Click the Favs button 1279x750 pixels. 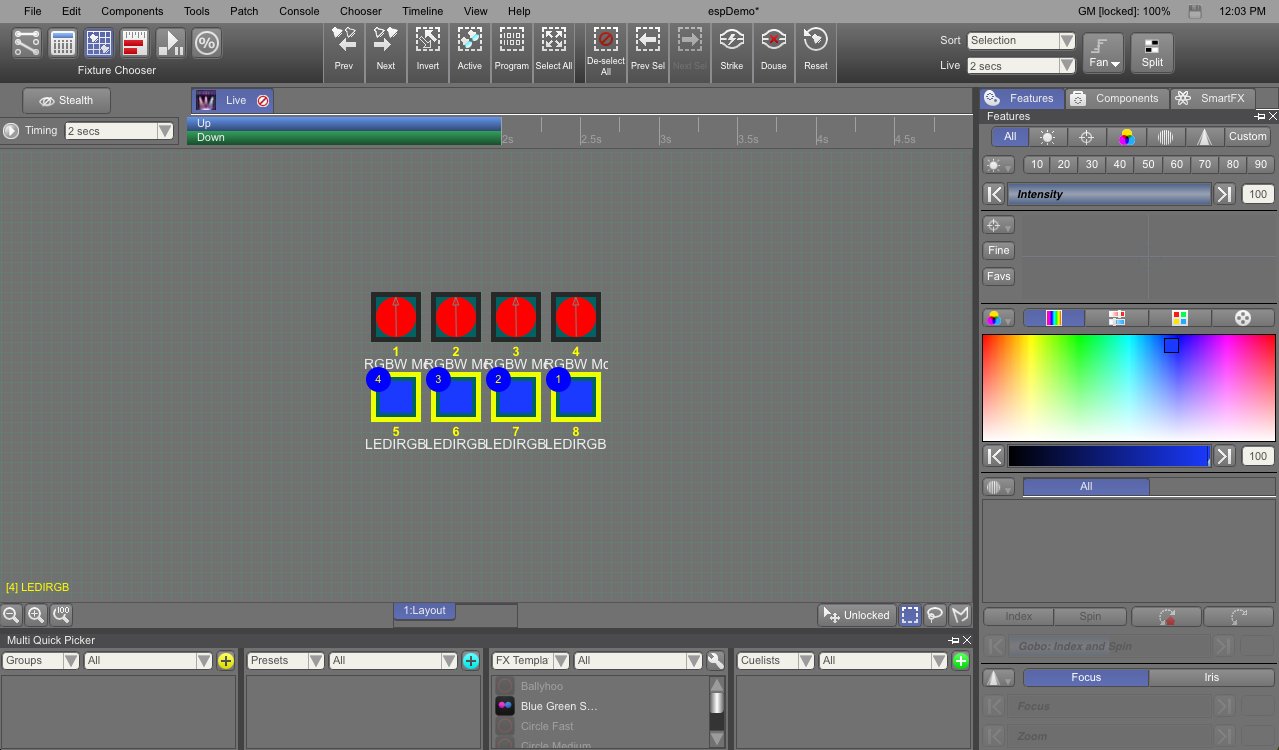[x=998, y=277]
